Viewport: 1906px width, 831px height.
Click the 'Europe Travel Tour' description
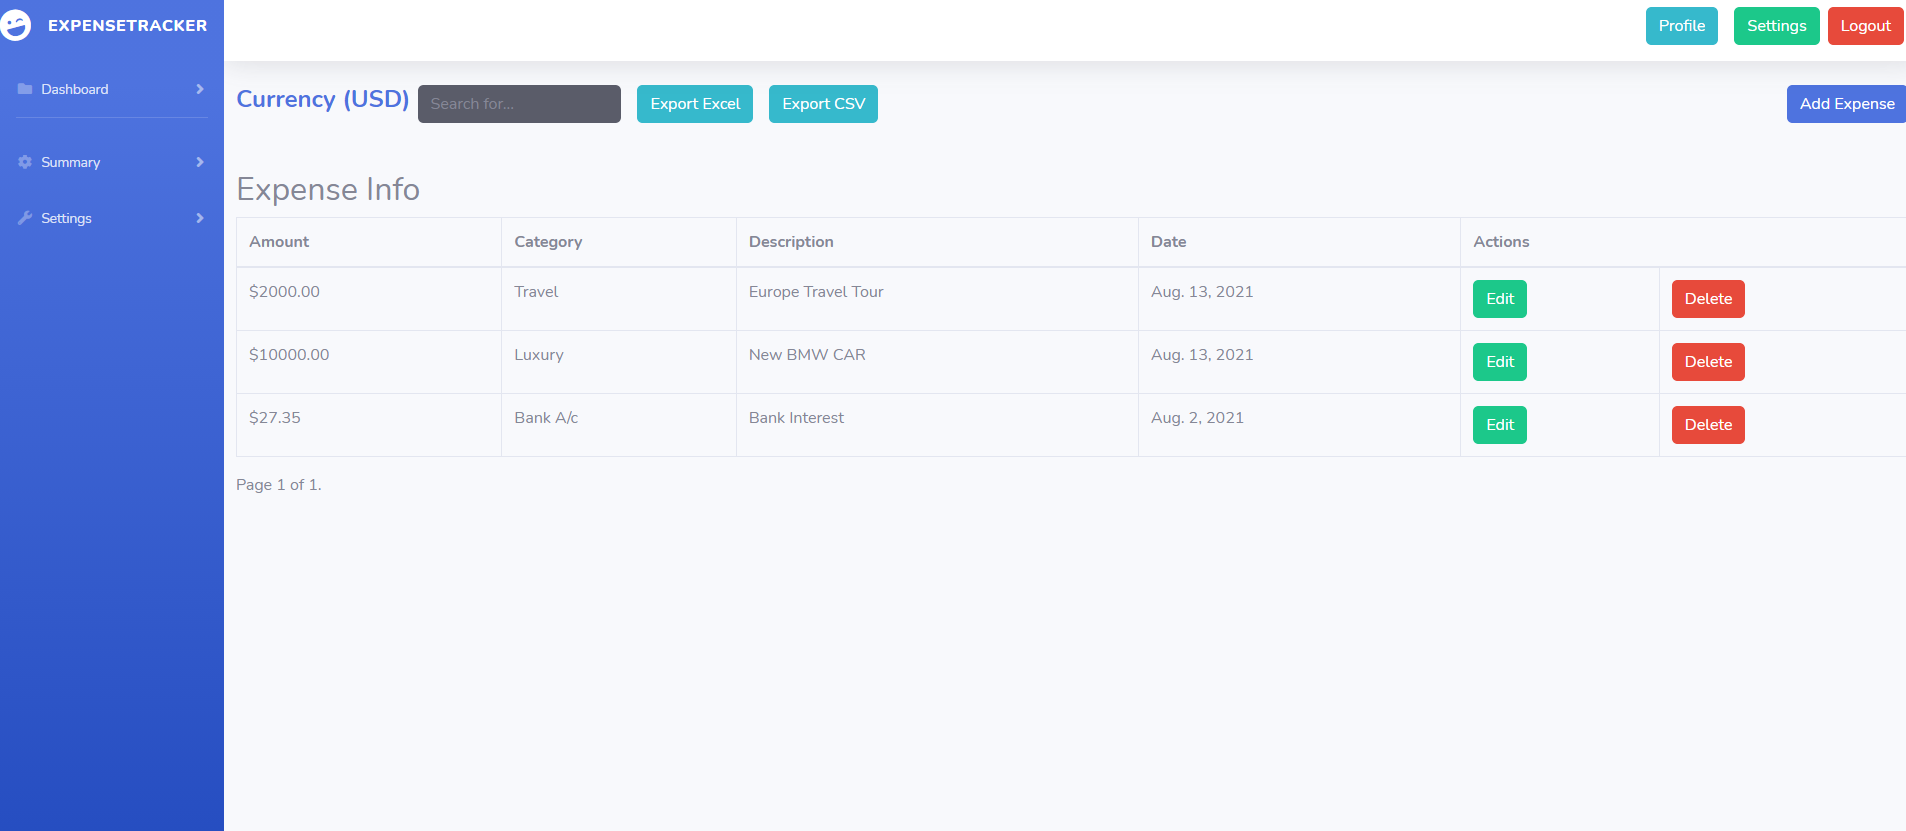pyautogui.click(x=816, y=292)
